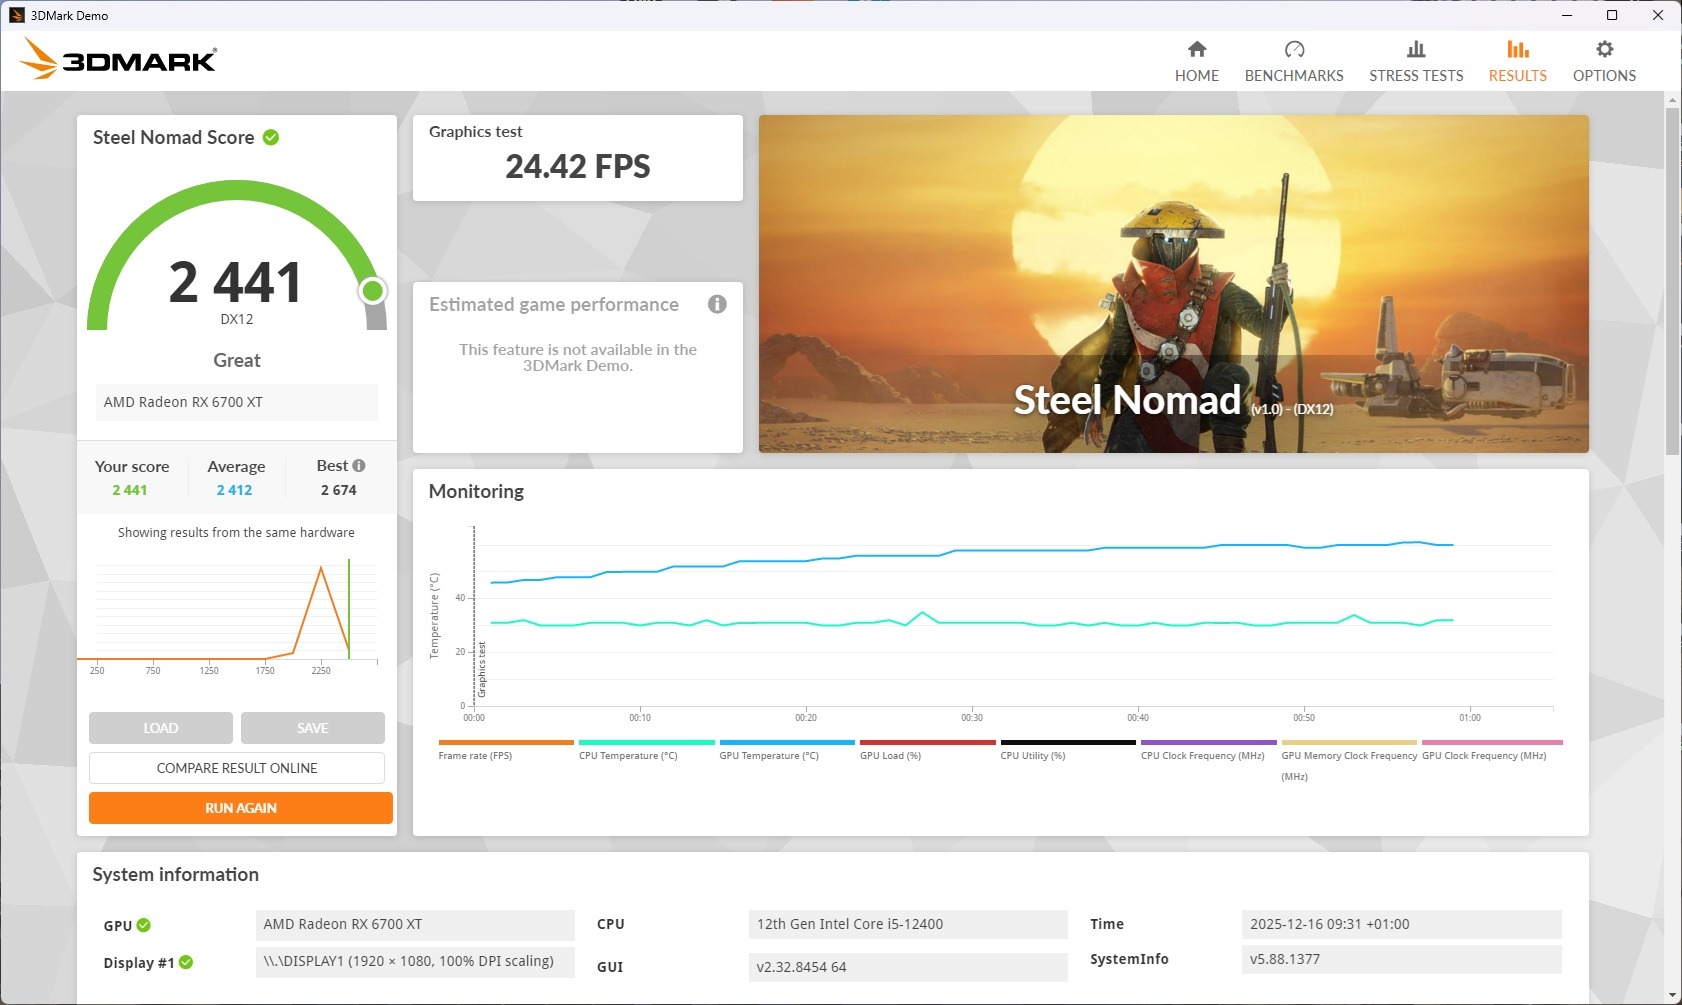Click the Best score value 2 674
Image resolution: width=1682 pixels, height=1005 pixels.
pyautogui.click(x=339, y=490)
